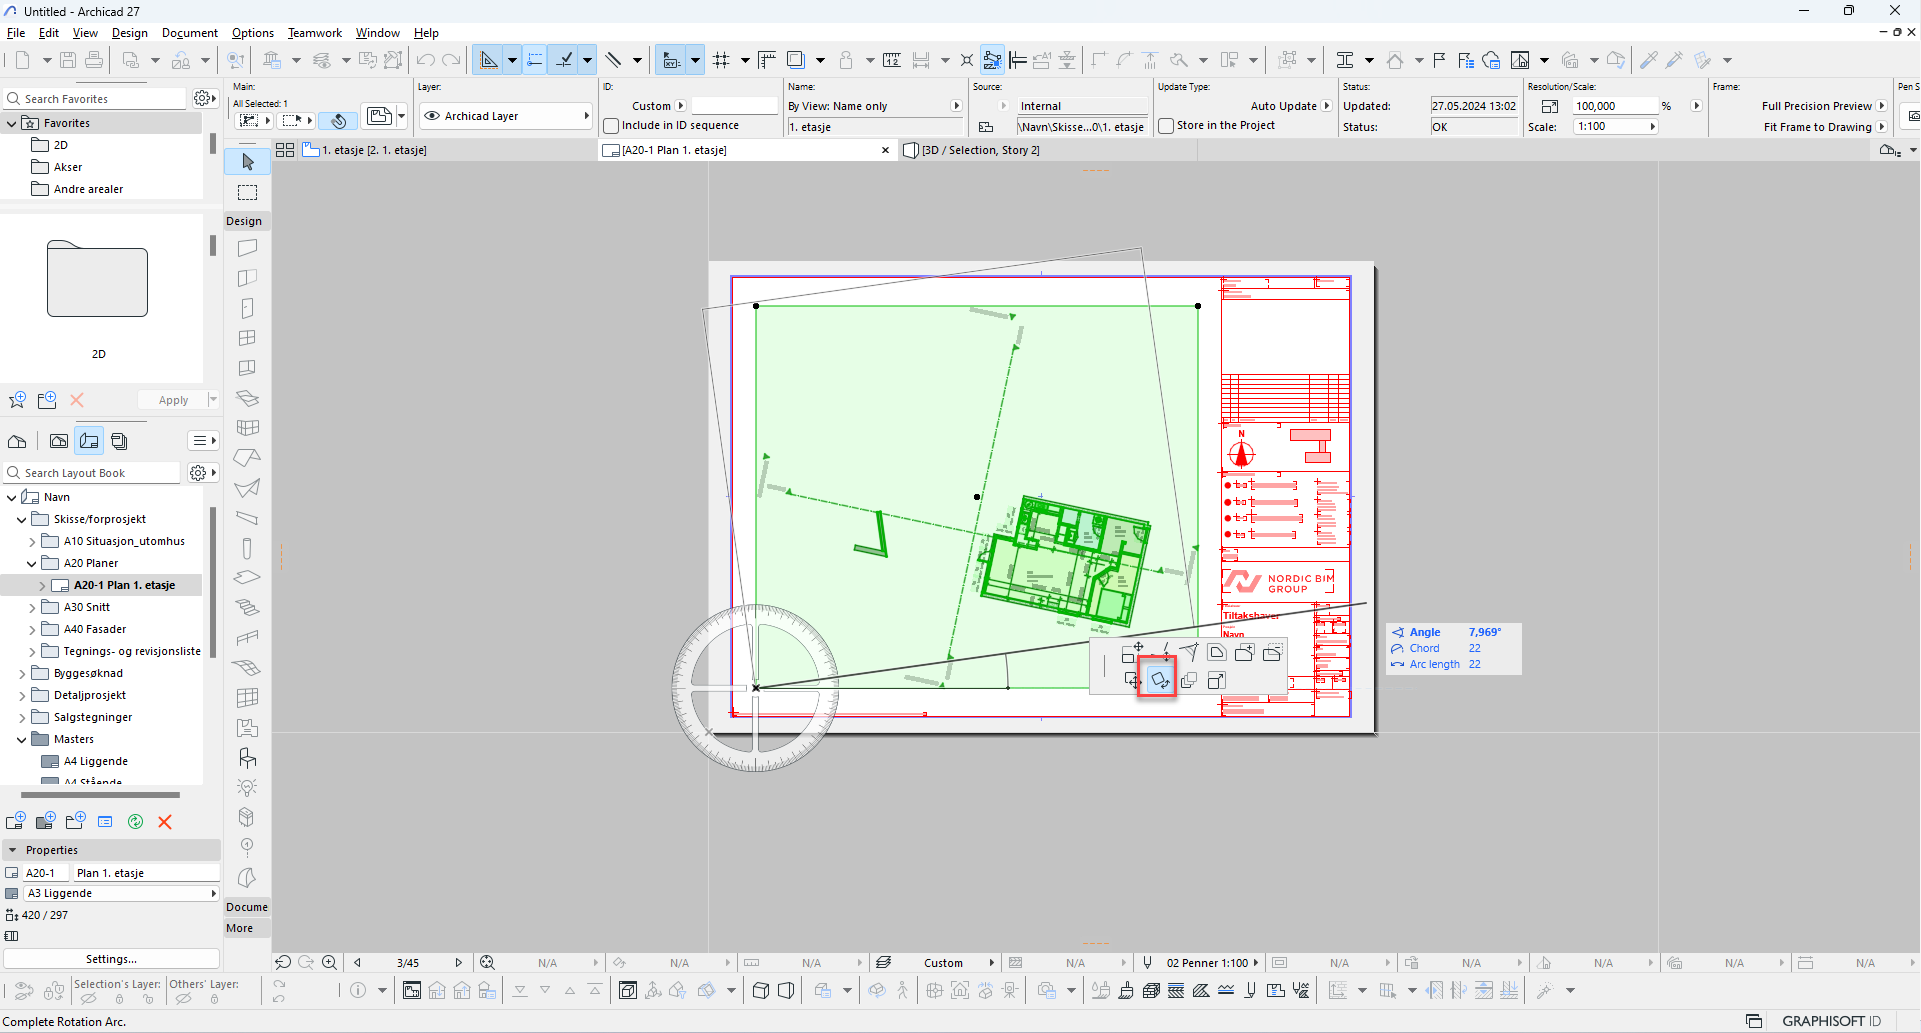Open the Scale 1:100 dropdown
Viewport: 1921px width, 1033px height.
[1616, 127]
